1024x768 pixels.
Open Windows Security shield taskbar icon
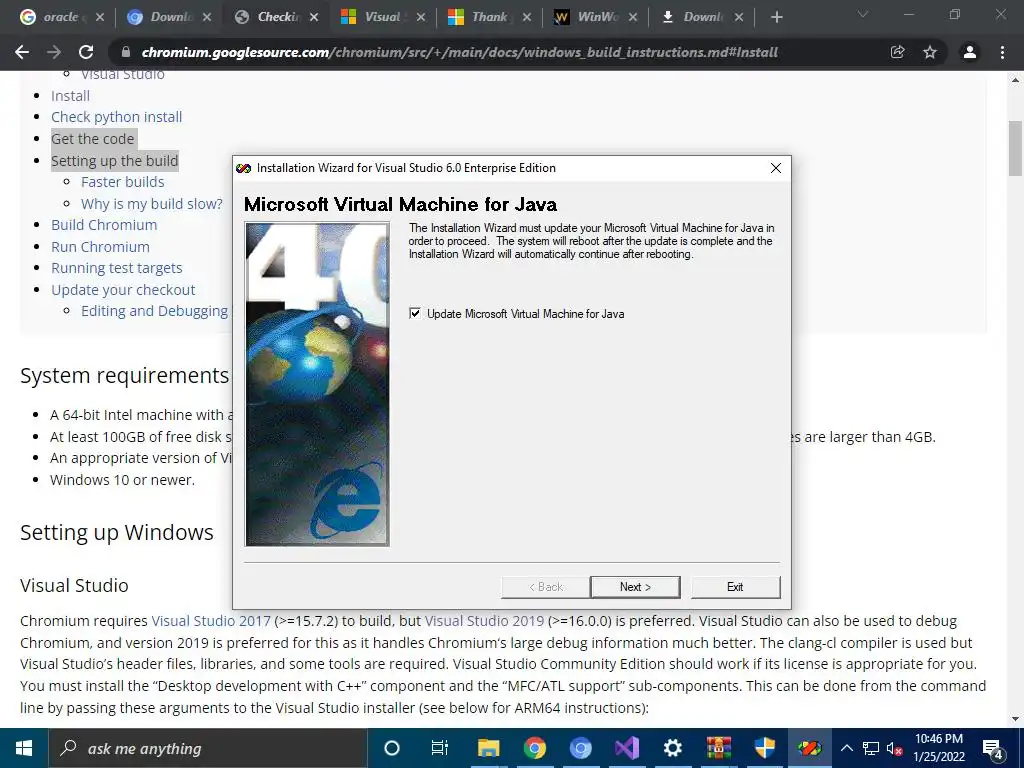click(x=764, y=748)
